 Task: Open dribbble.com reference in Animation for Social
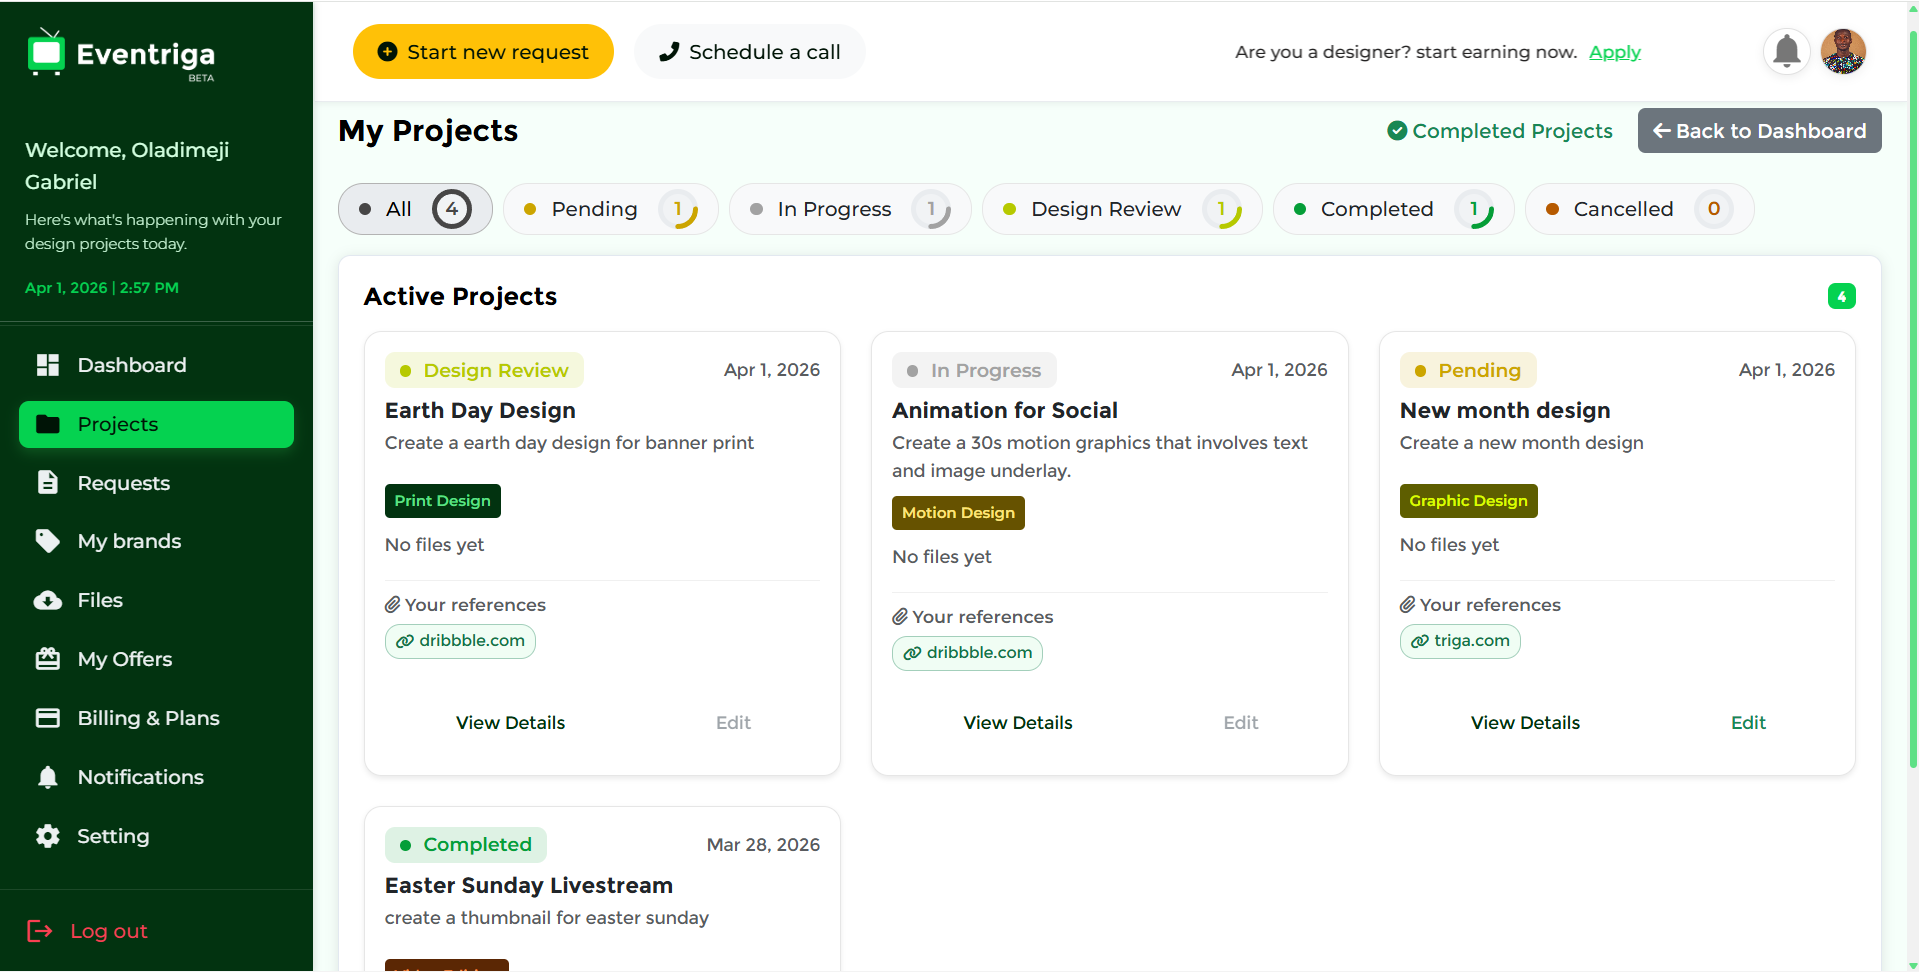(967, 653)
